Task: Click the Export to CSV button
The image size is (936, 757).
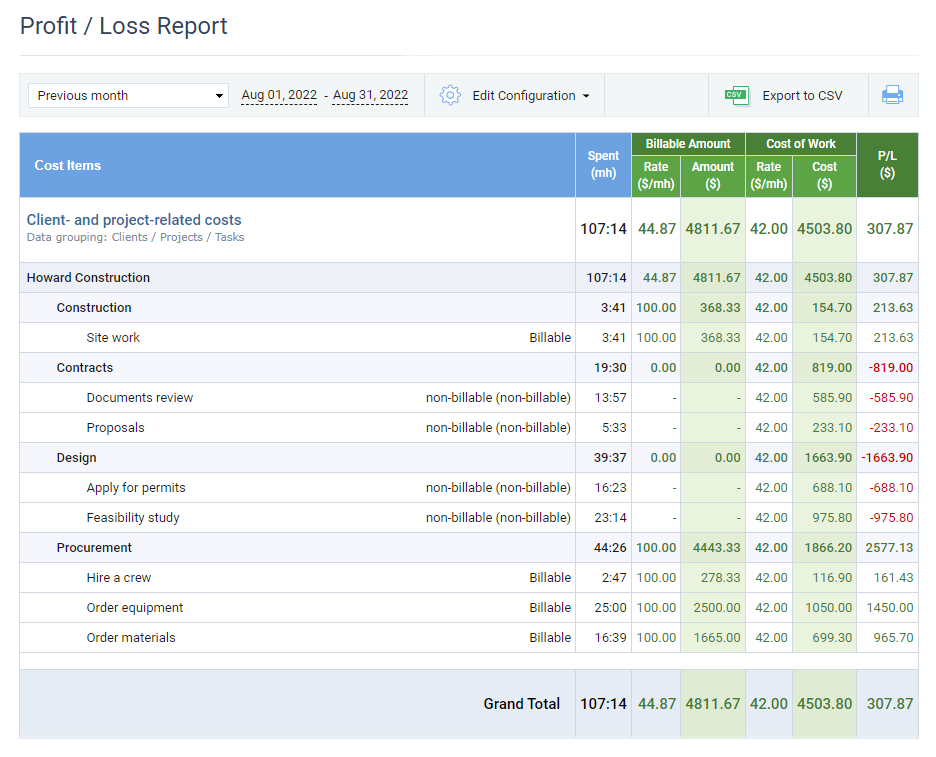Action: [x=788, y=96]
